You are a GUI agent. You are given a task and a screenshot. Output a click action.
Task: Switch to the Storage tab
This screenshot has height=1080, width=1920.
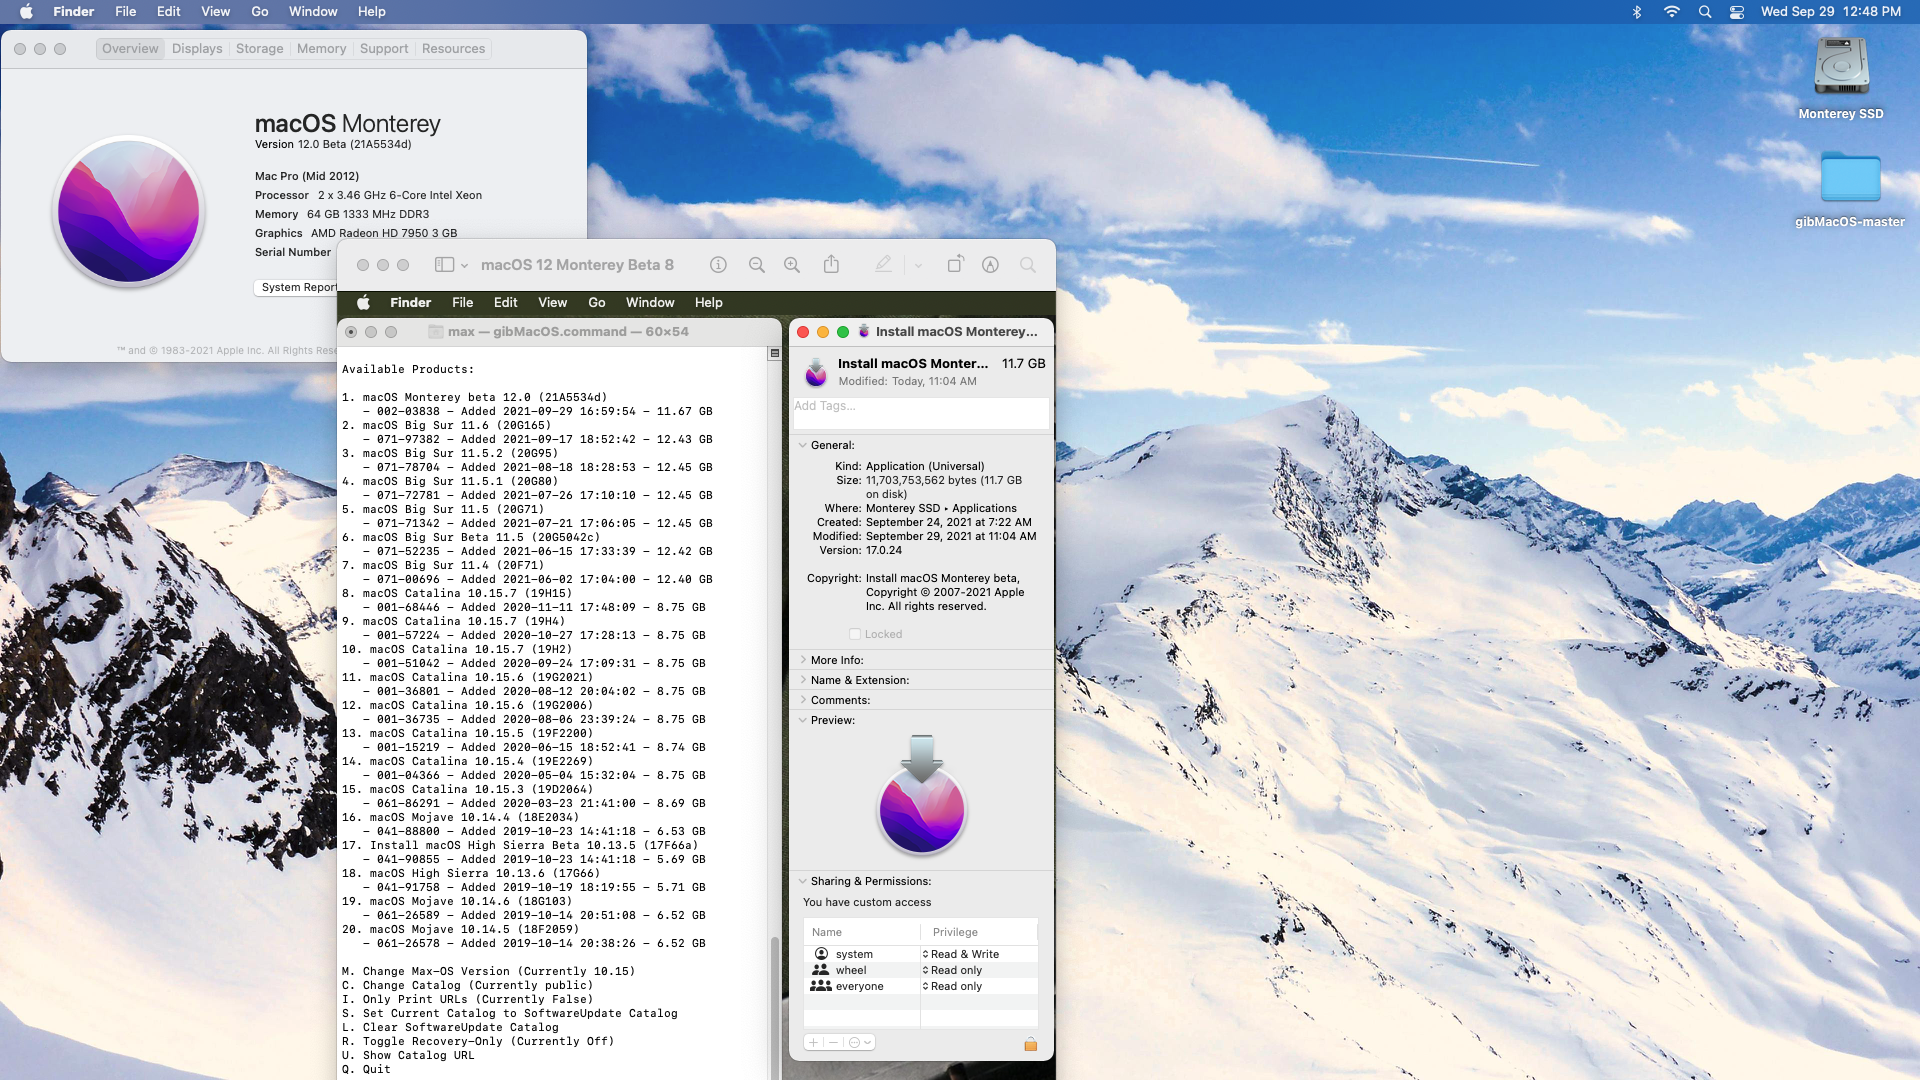pos(259,49)
